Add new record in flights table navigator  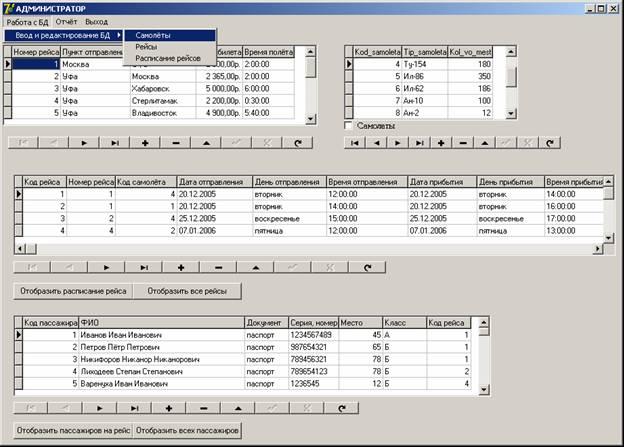point(145,143)
